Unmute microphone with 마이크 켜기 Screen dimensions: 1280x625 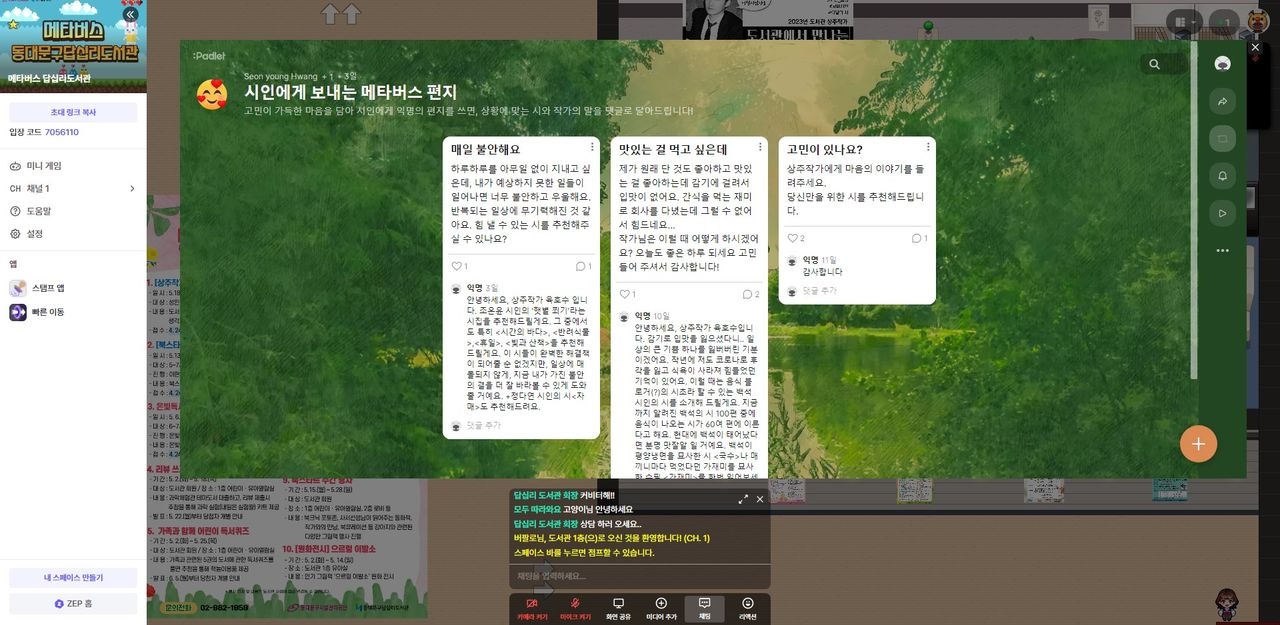click(575, 609)
